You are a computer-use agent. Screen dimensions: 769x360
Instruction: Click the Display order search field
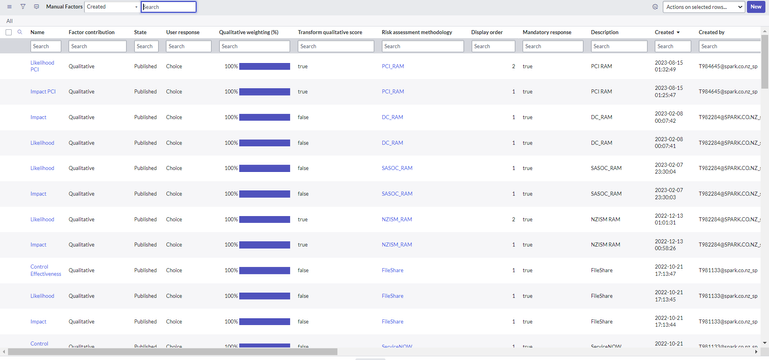click(x=493, y=46)
